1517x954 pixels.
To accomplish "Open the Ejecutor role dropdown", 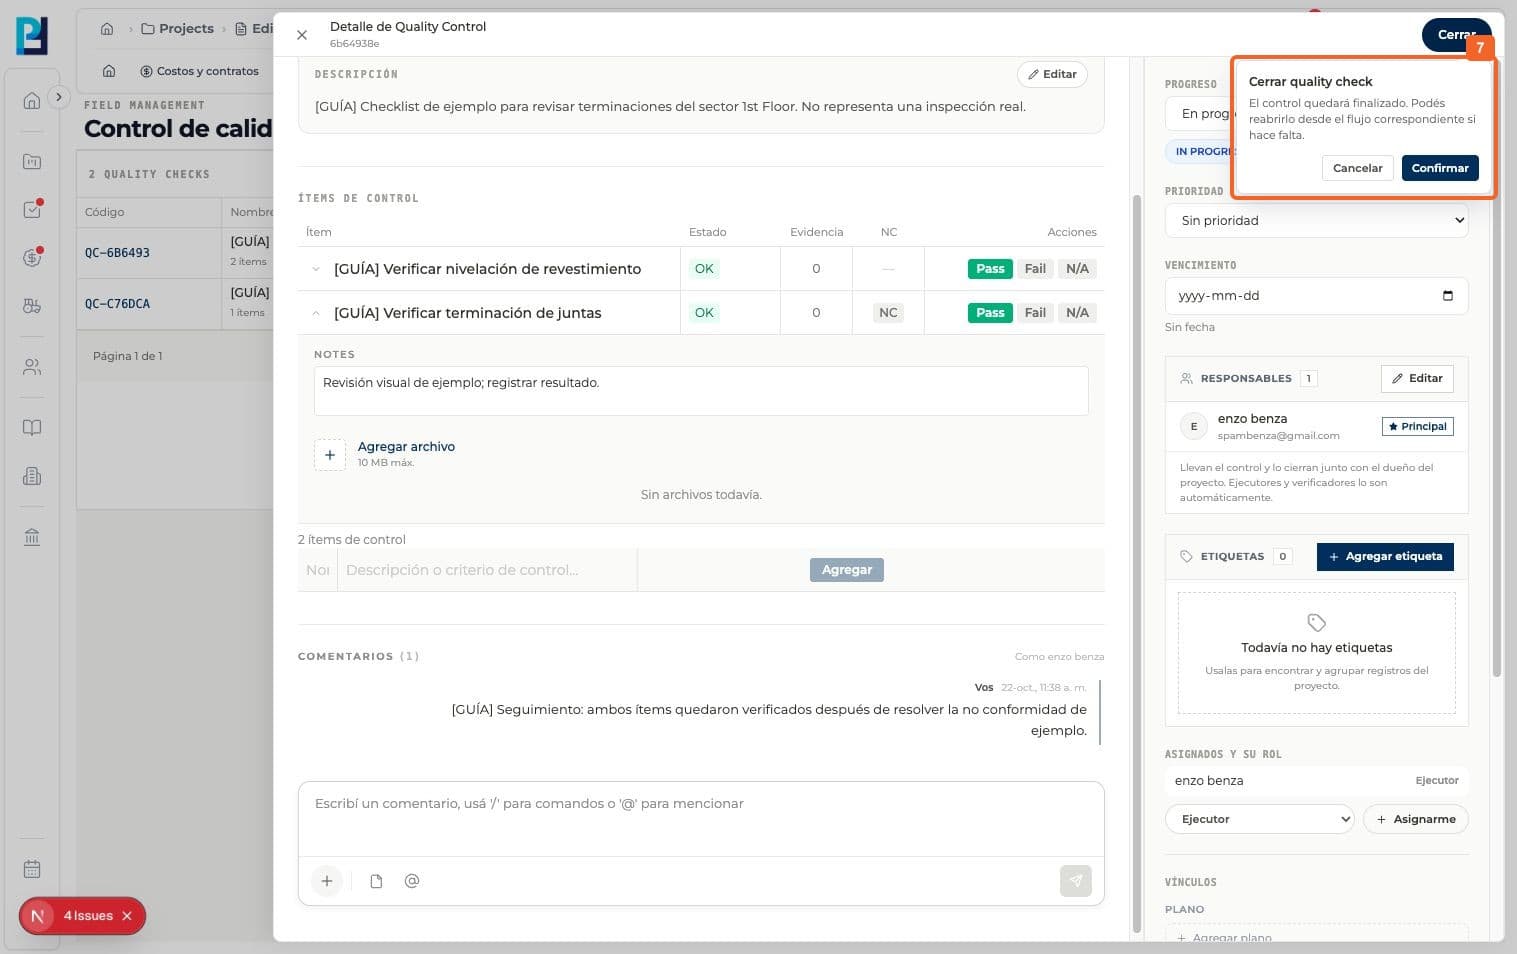I will [x=1259, y=819].
